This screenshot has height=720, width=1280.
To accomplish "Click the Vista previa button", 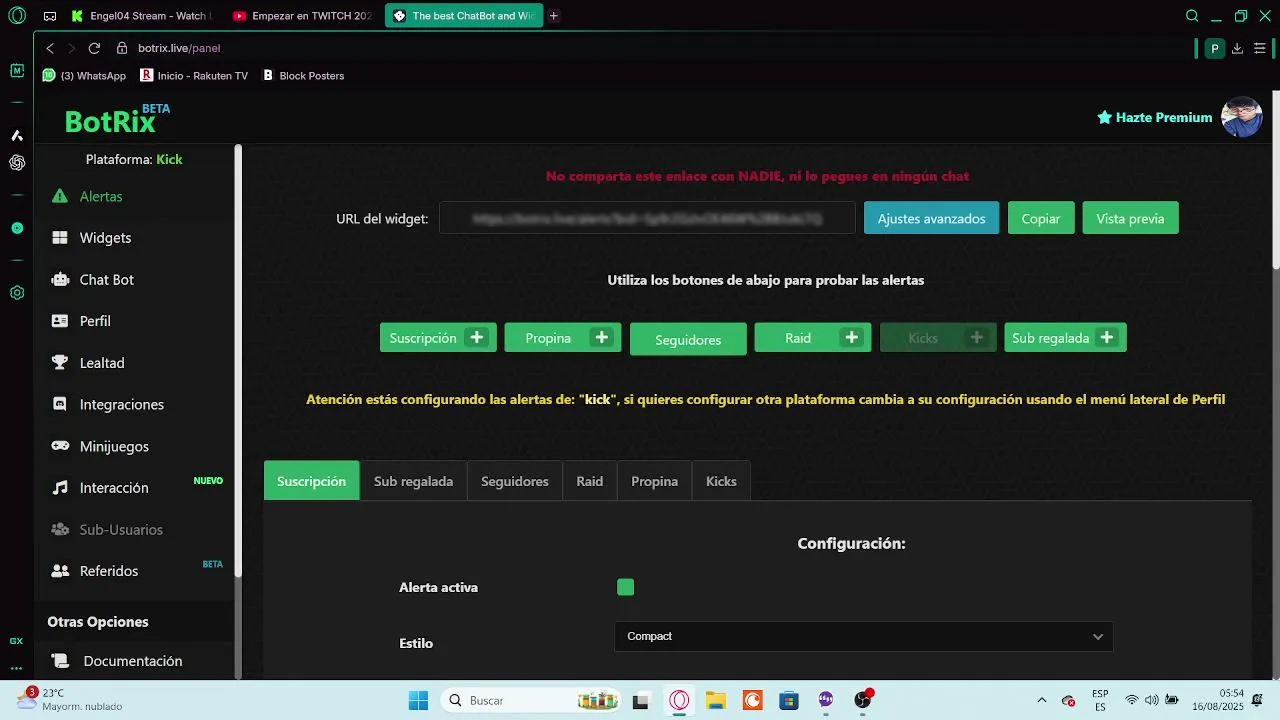I will (1130, 218).
